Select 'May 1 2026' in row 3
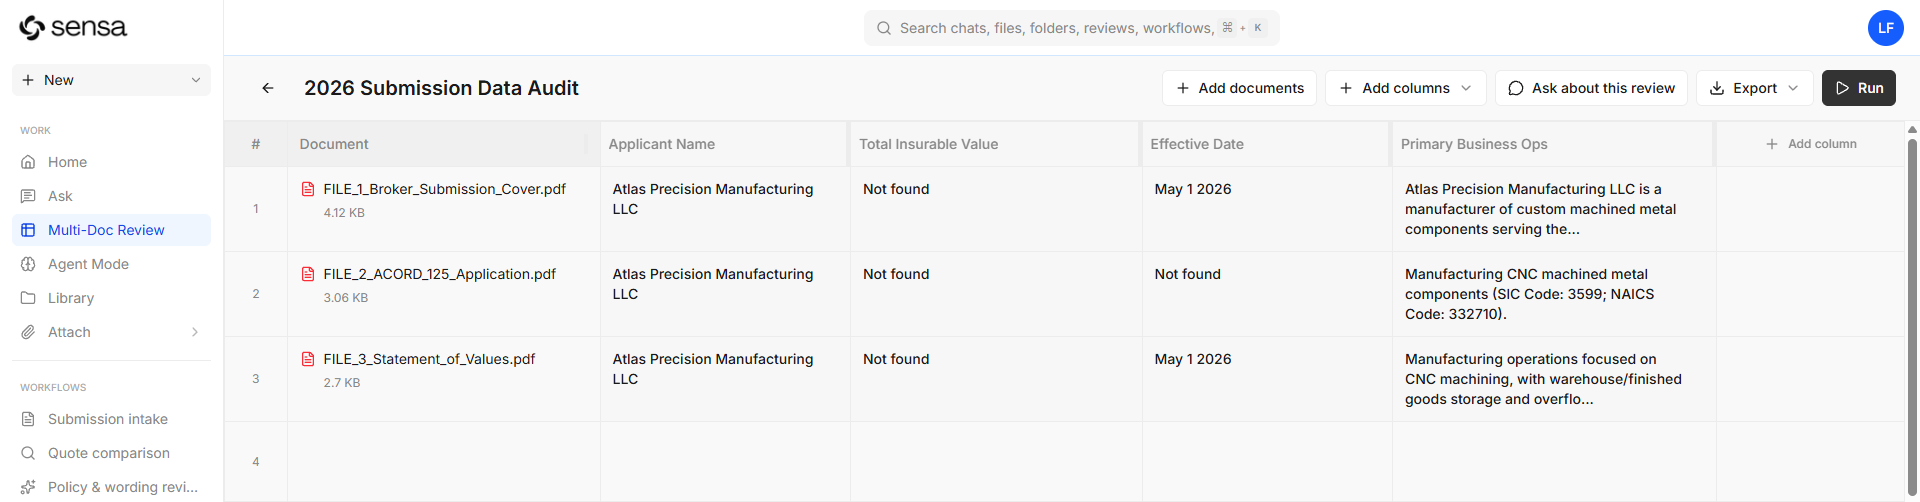 [x=1267, y=379]
